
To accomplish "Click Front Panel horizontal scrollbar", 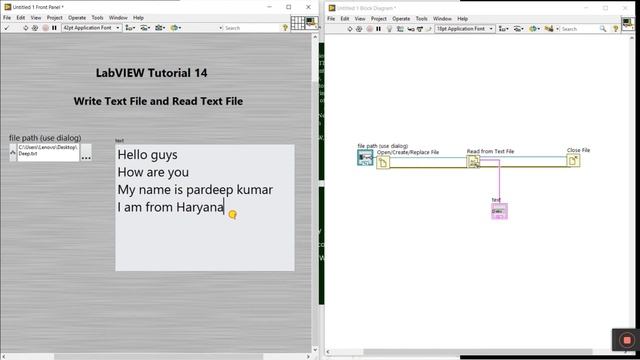I will 156,356.
